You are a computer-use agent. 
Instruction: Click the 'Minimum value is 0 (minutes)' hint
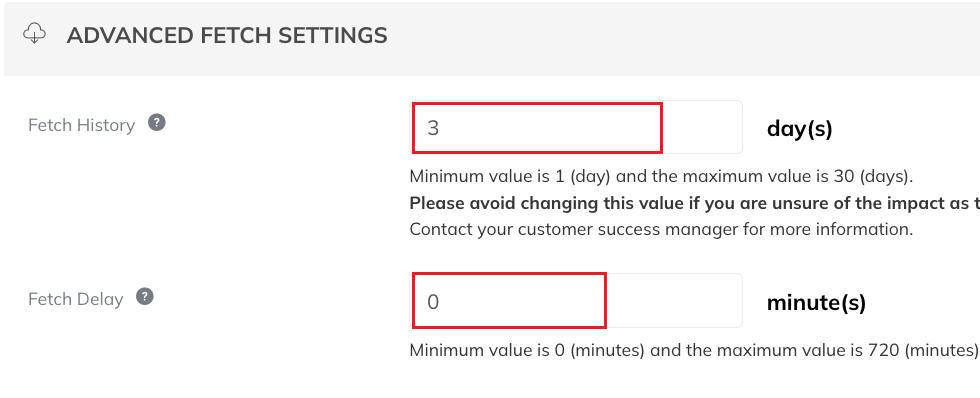[x=527, y=350]
